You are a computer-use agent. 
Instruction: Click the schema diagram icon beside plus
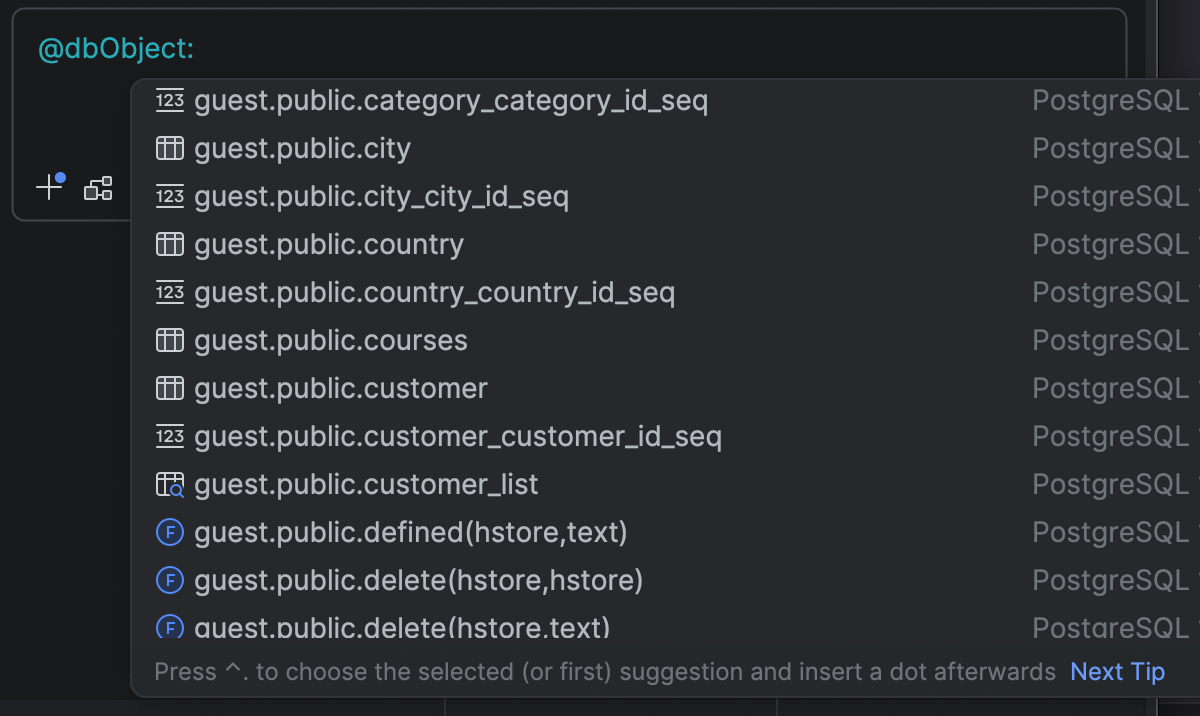(x=98, y=188)
